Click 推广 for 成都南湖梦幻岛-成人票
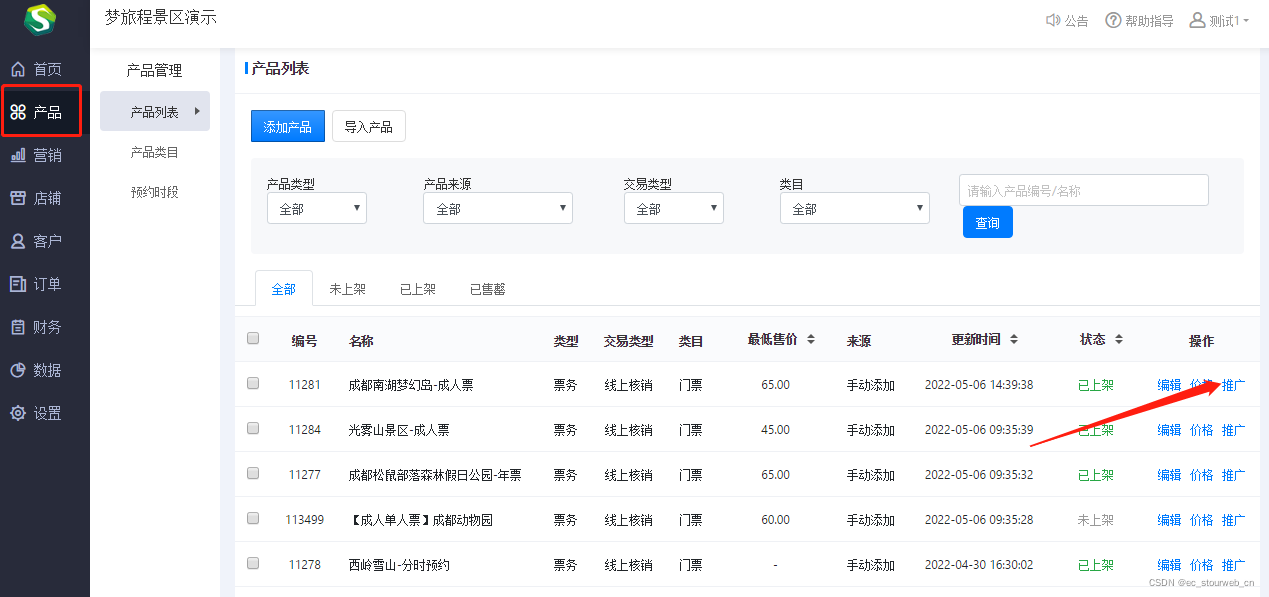Image resolution: width=1269 pixels, height=597 pixels. [1234, 385]
